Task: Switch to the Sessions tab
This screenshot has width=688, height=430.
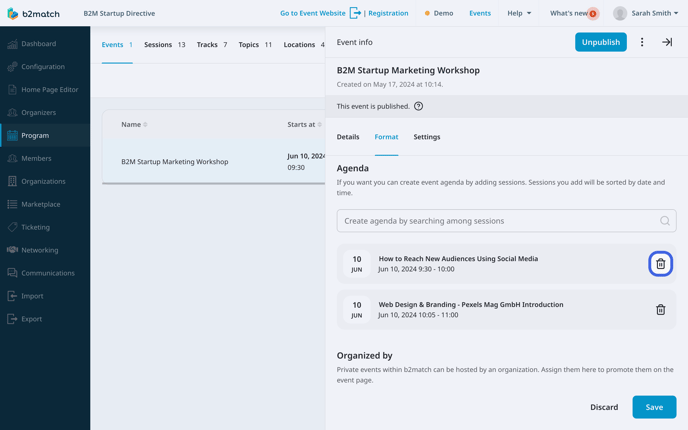Action: tap(165, 45)
